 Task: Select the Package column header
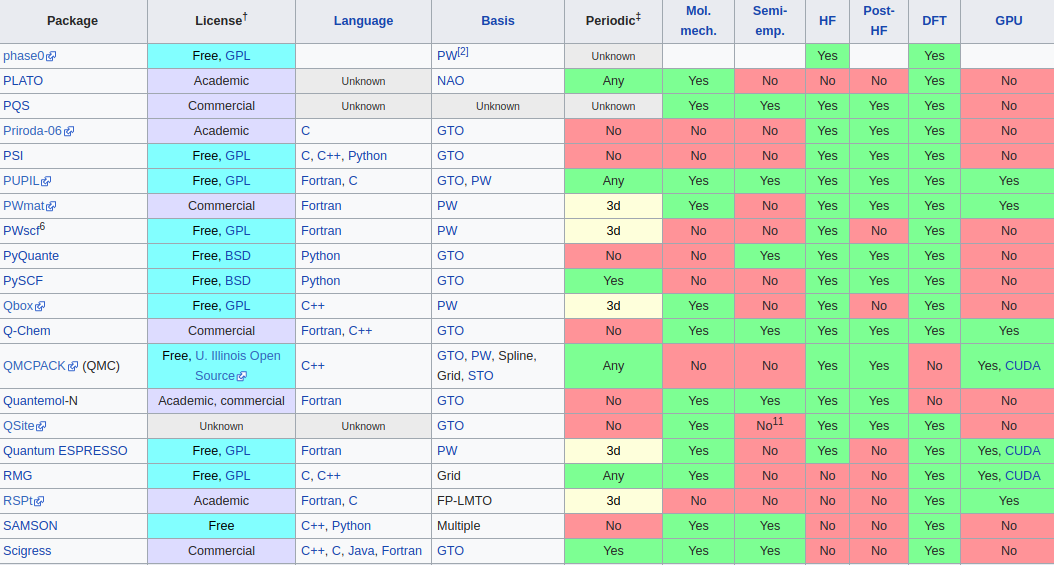(x=73, y=21)
